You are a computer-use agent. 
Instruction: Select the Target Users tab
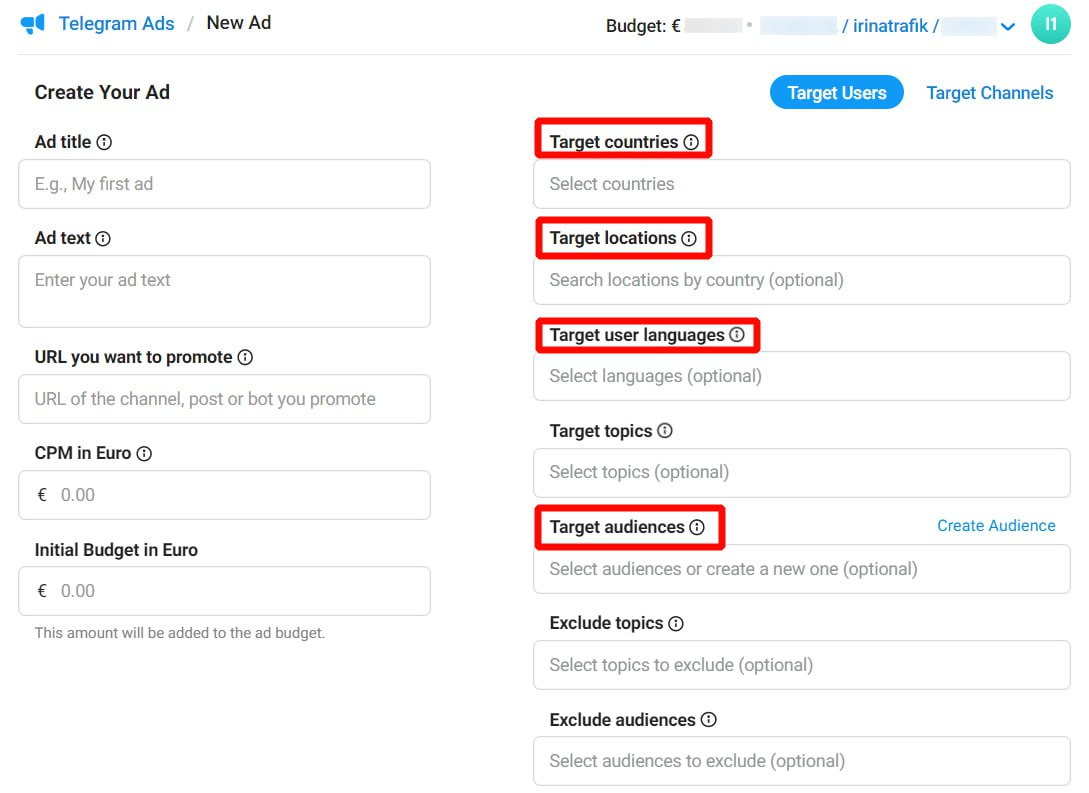836,93
